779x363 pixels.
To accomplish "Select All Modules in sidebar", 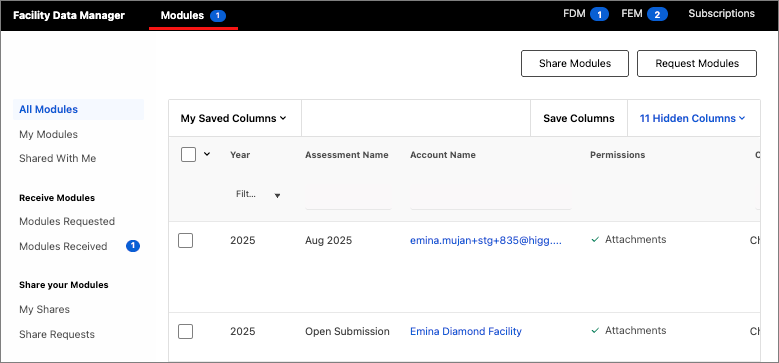I will 78,109.
